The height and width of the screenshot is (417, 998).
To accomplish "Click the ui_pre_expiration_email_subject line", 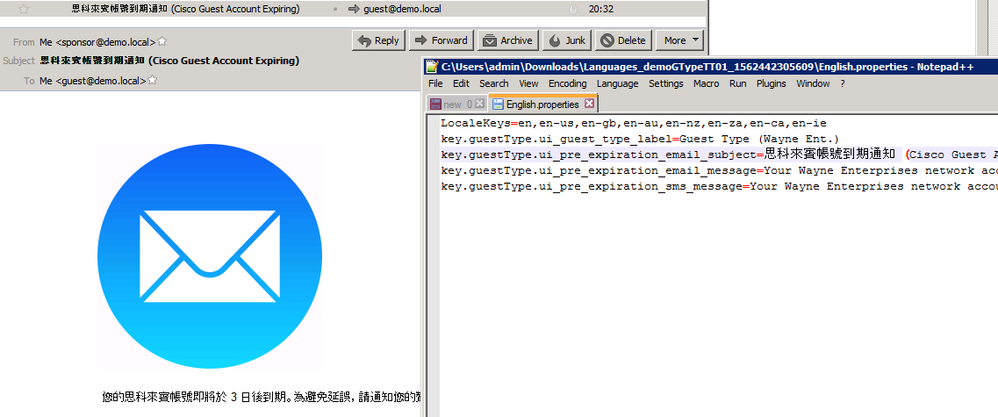I will [x=719, y=155].
